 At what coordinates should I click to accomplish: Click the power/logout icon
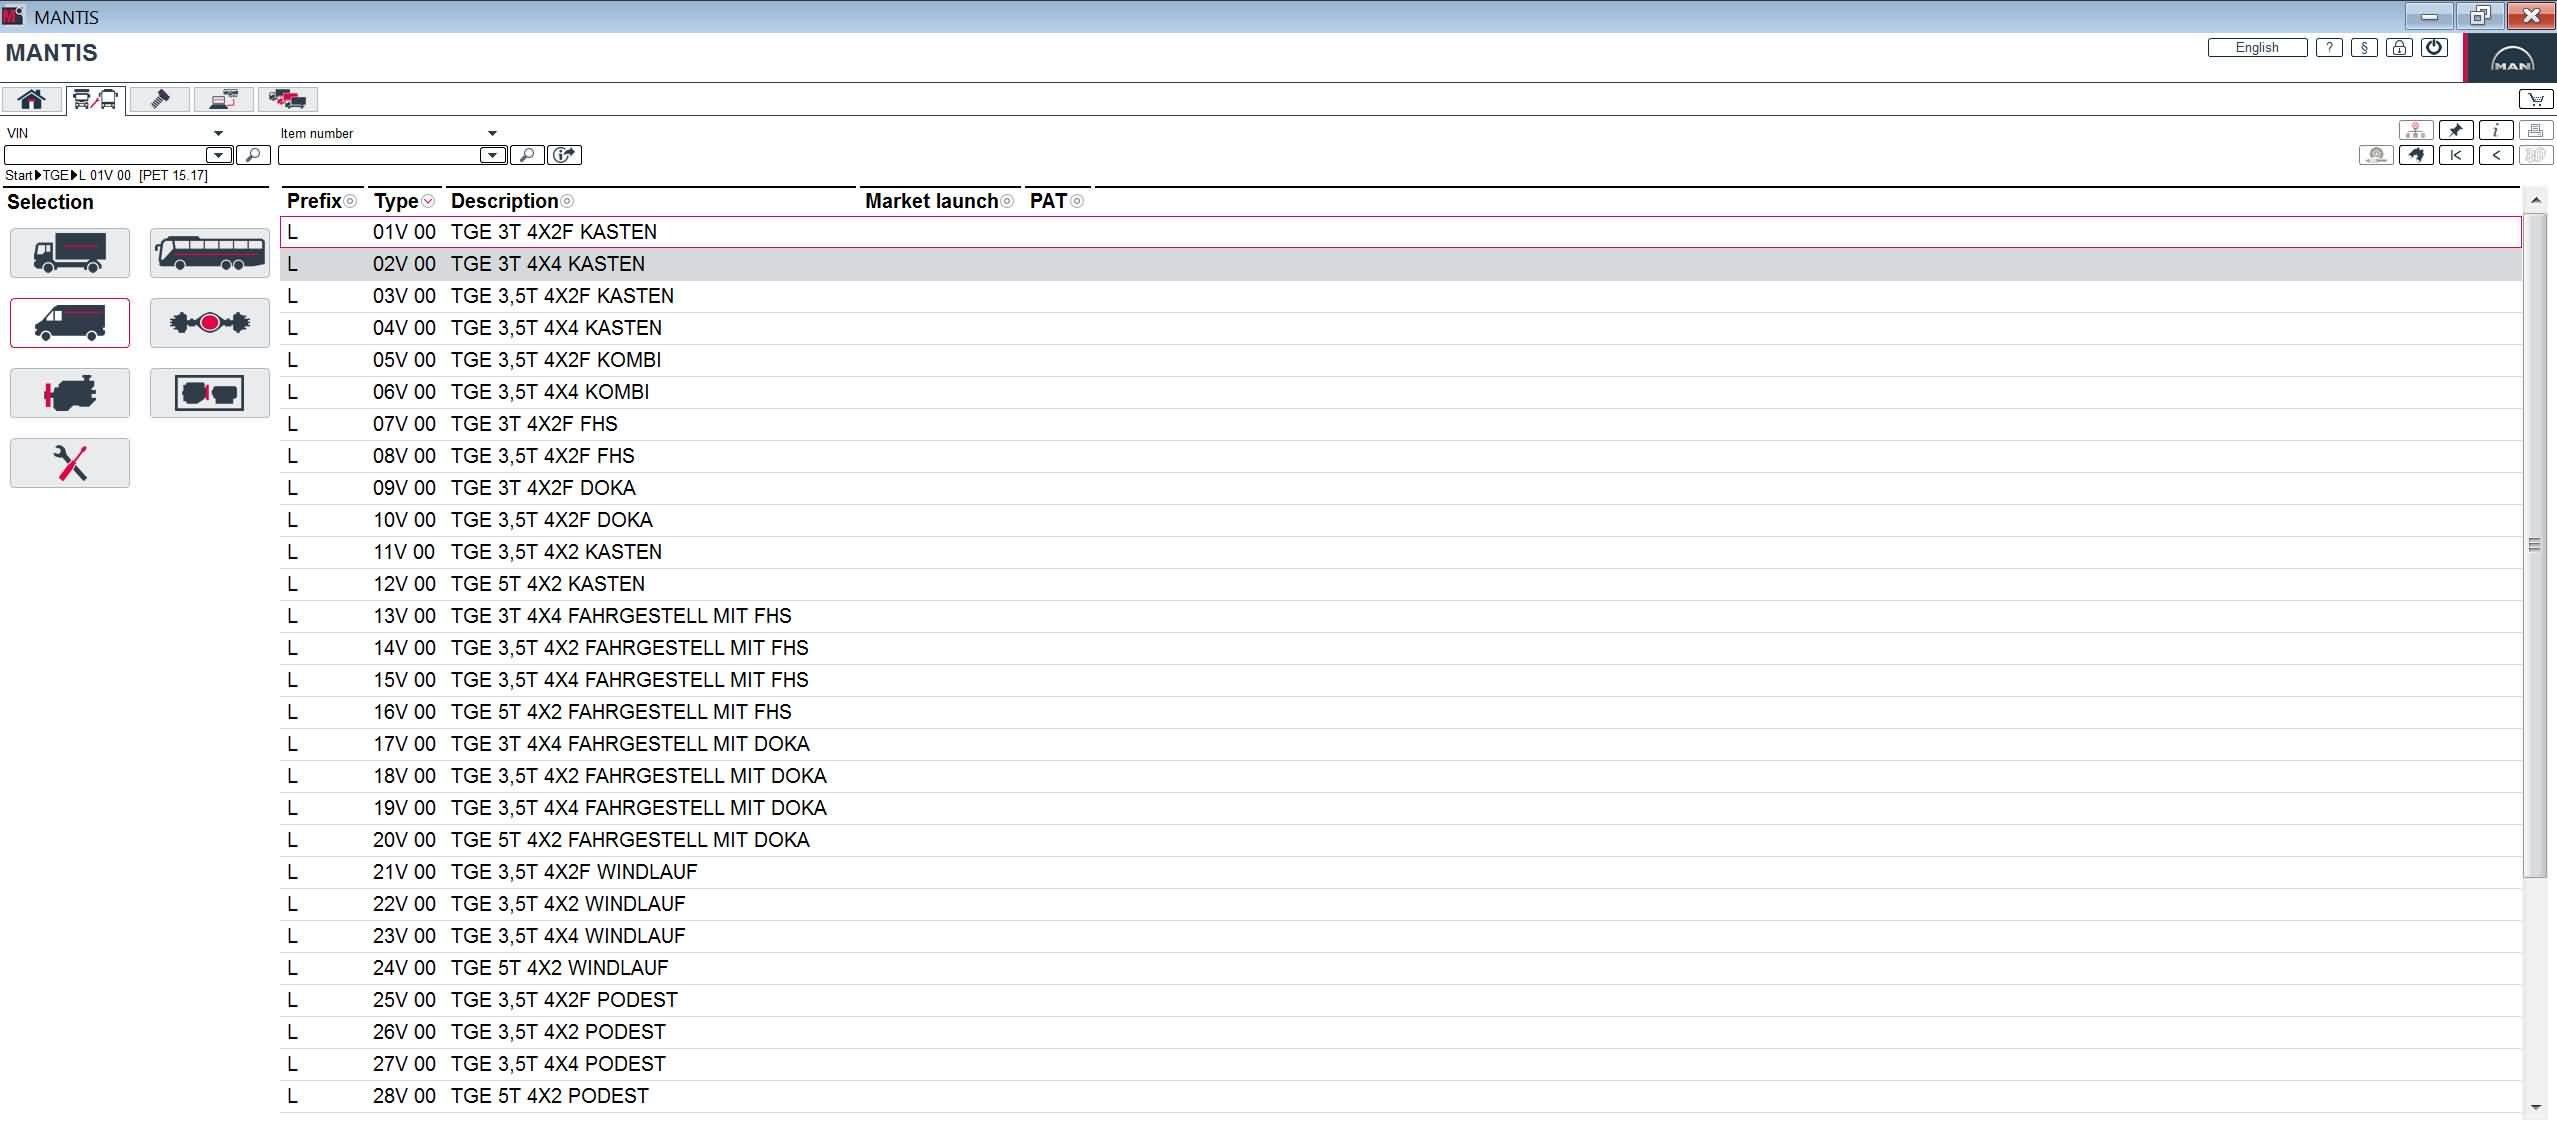pos(2434,47)
